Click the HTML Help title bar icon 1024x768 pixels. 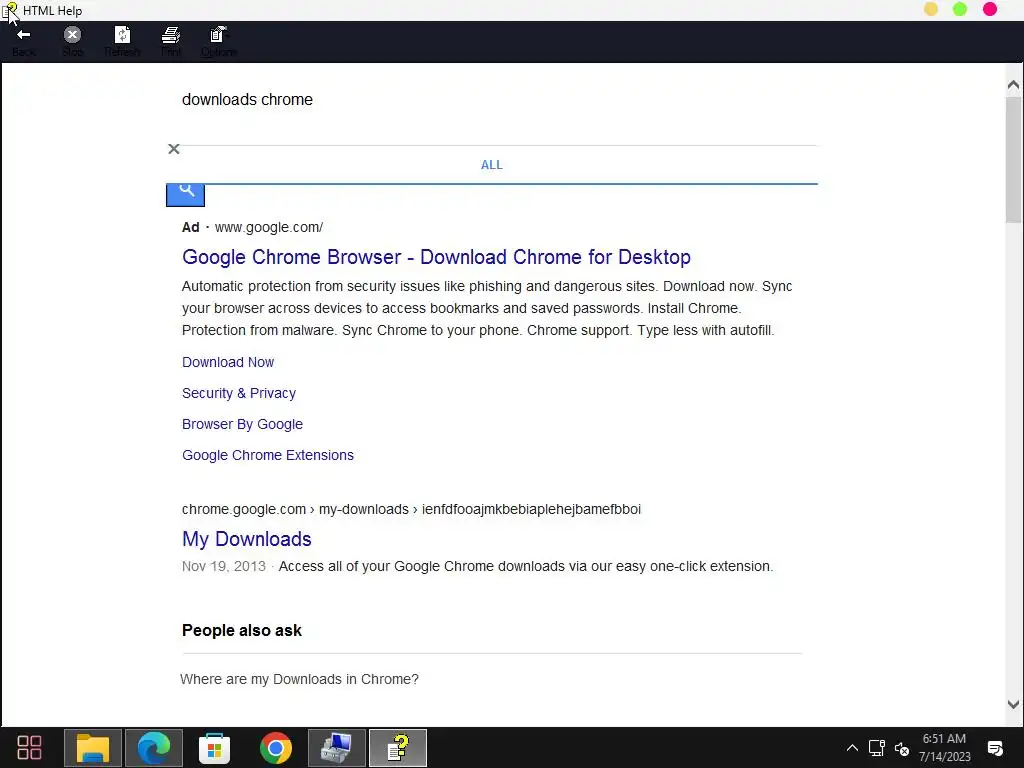tap(10, 10)
